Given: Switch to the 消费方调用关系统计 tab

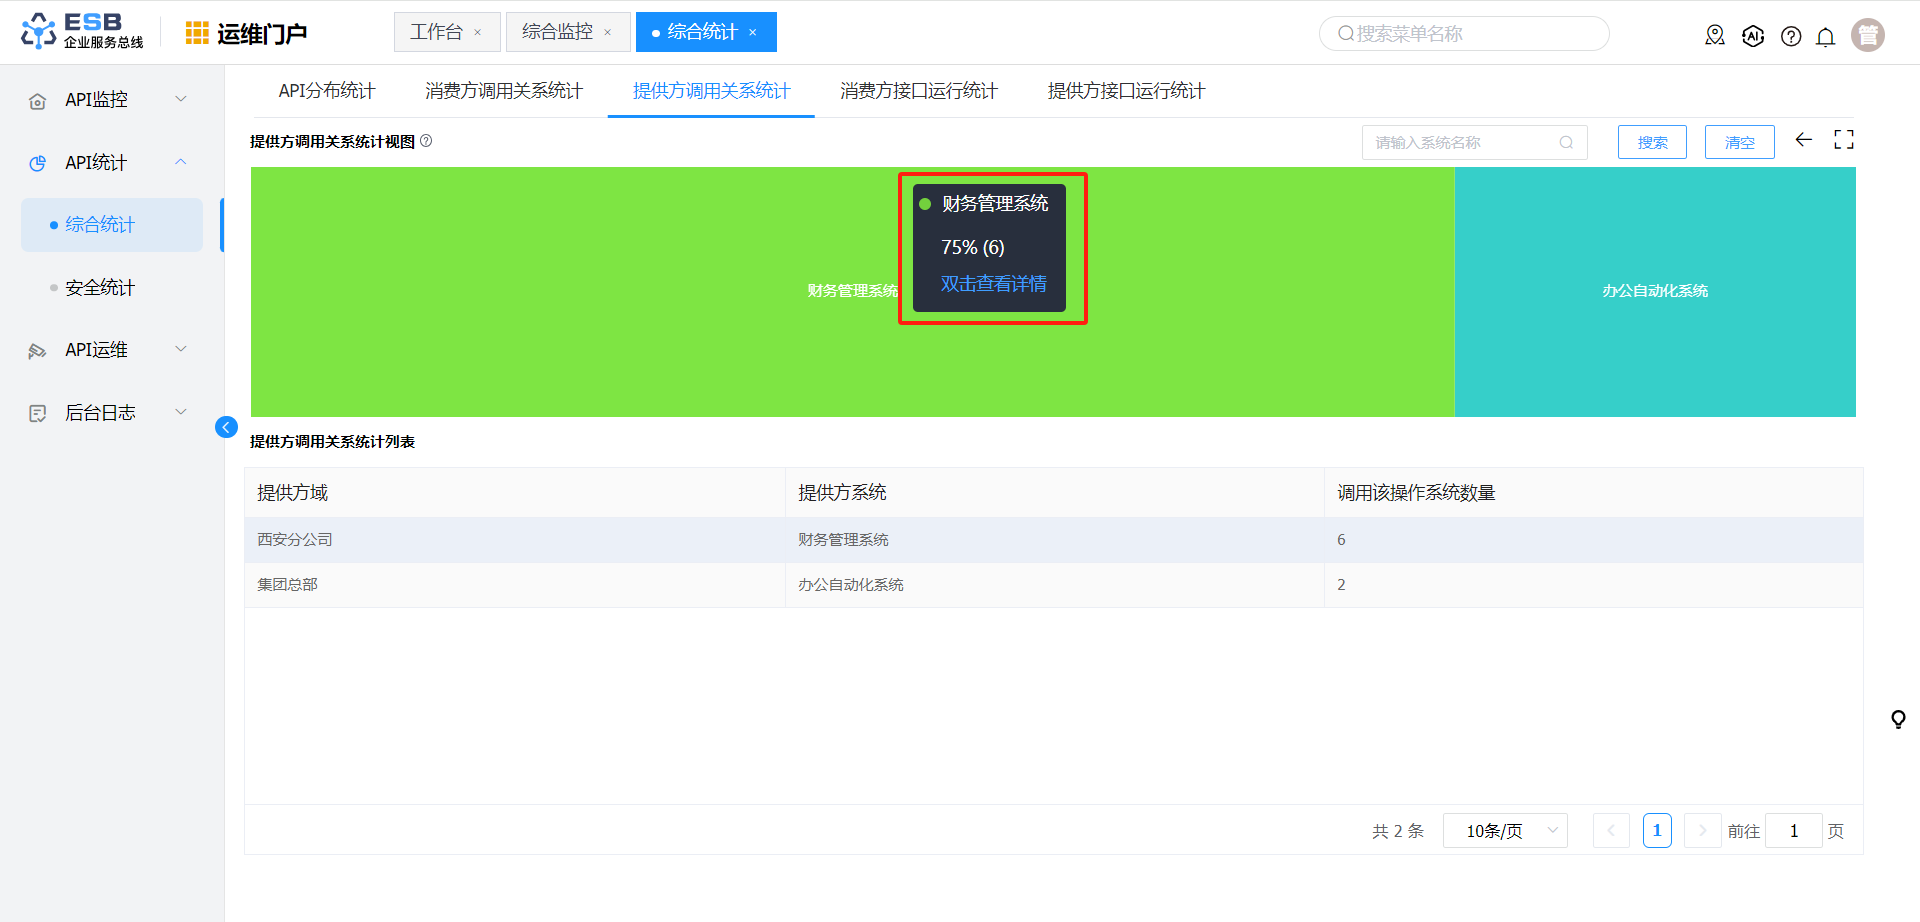Looking at the screenshot, I should click(503, 91).
